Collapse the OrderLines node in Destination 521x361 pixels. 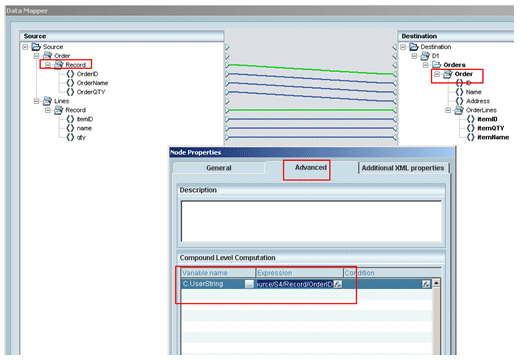coord(448,110)
